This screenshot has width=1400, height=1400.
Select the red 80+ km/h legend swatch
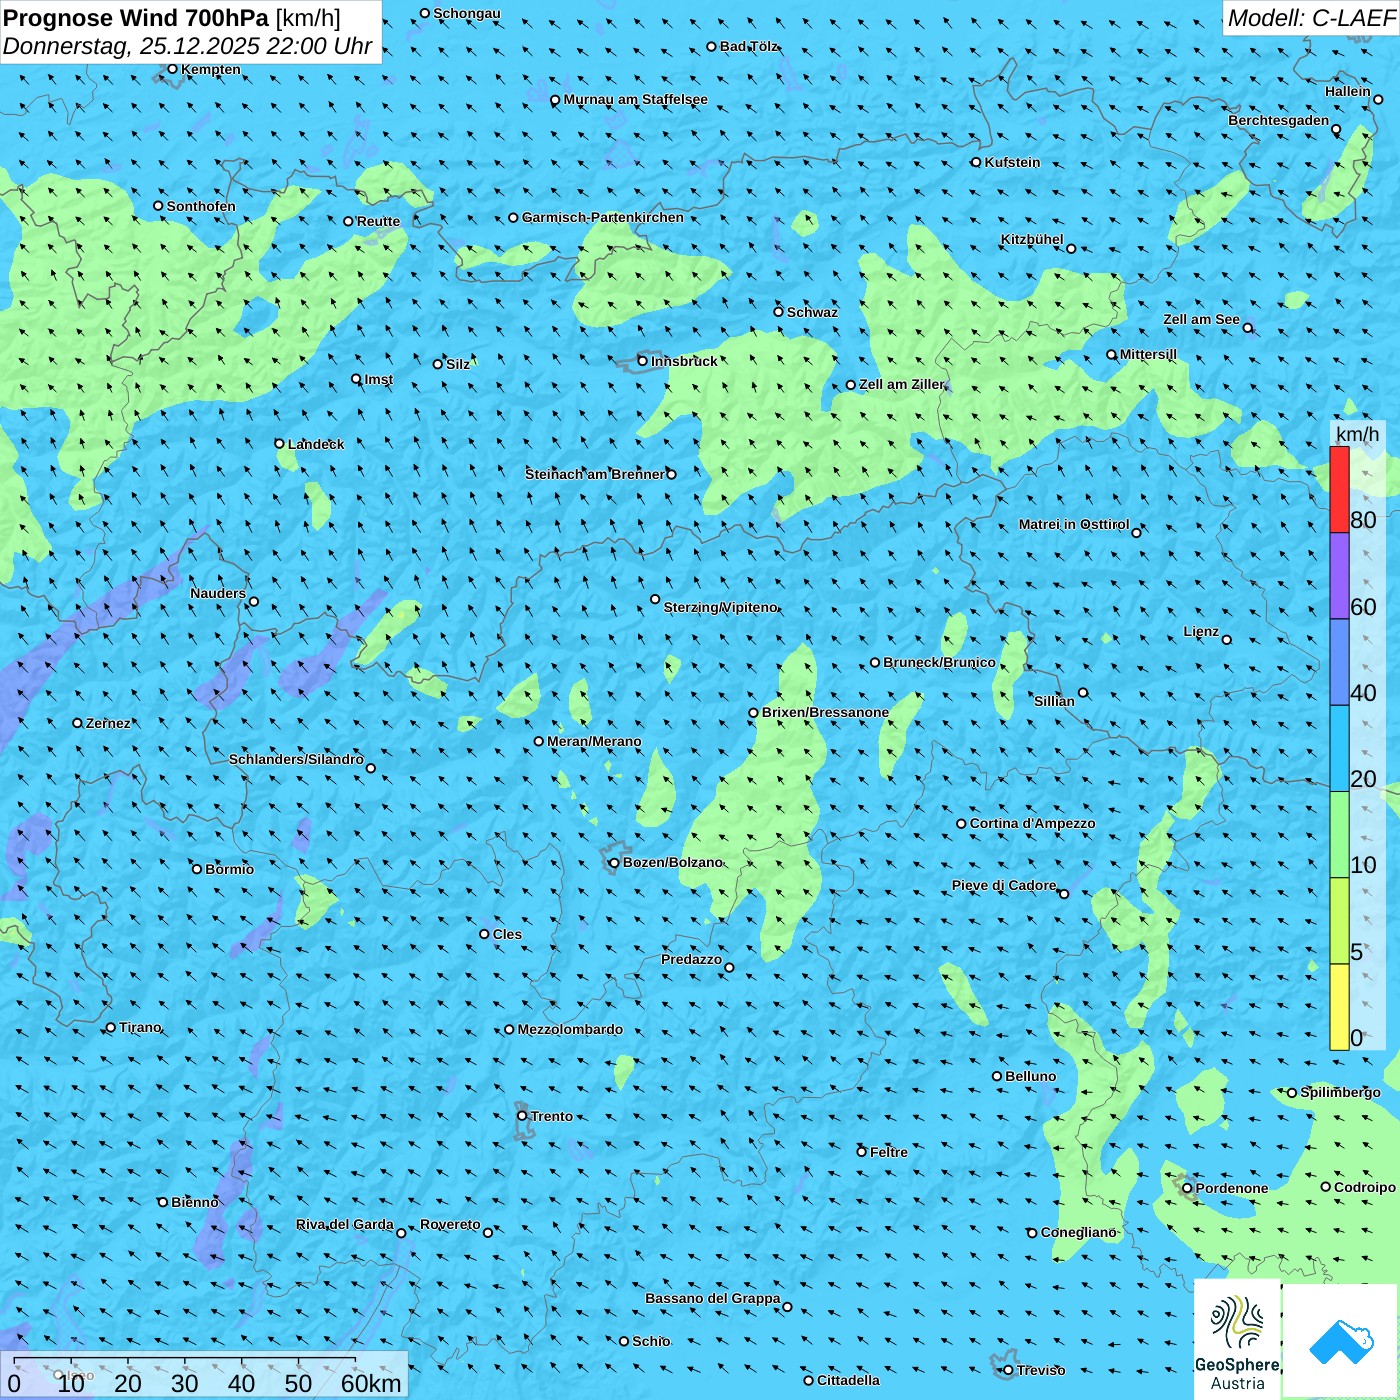(1339, 489)
